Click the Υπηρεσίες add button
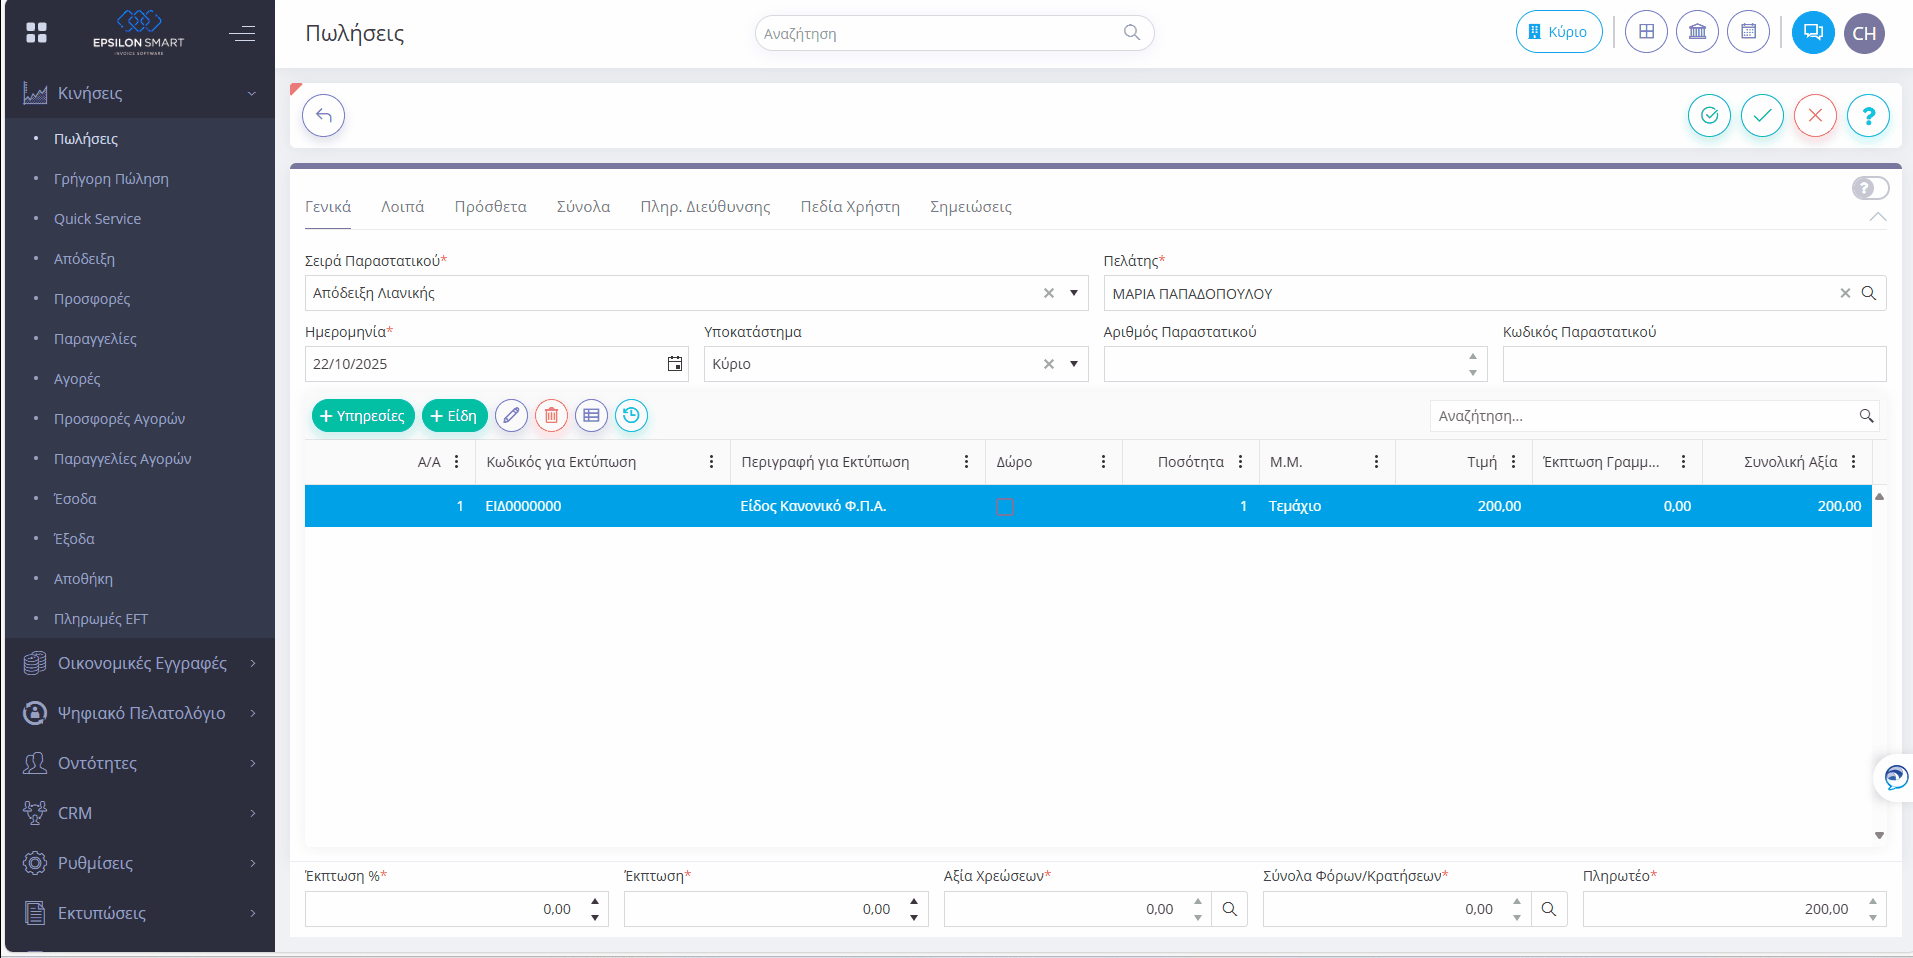This screenshot has height=958, width=1913. pyautogui.click(x=362, y=416)
